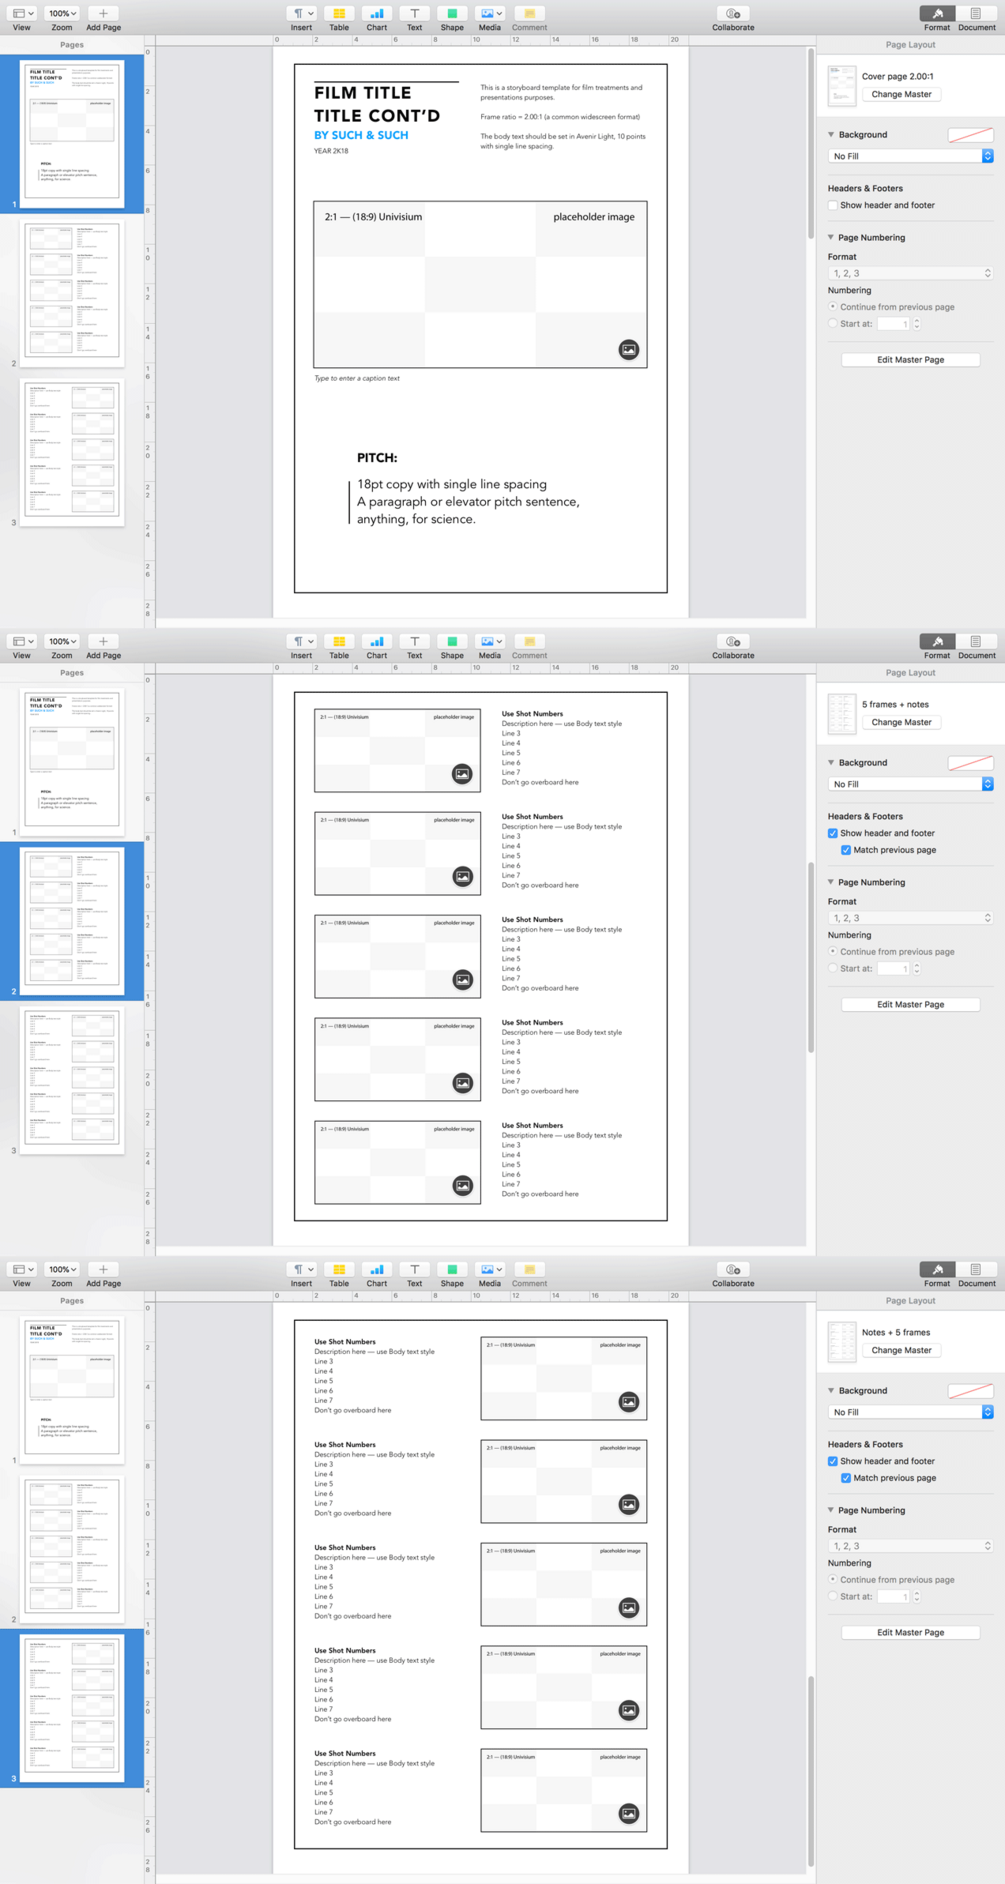Click the Background color swatch, 5 frames + notes inspector

(970, 763)
